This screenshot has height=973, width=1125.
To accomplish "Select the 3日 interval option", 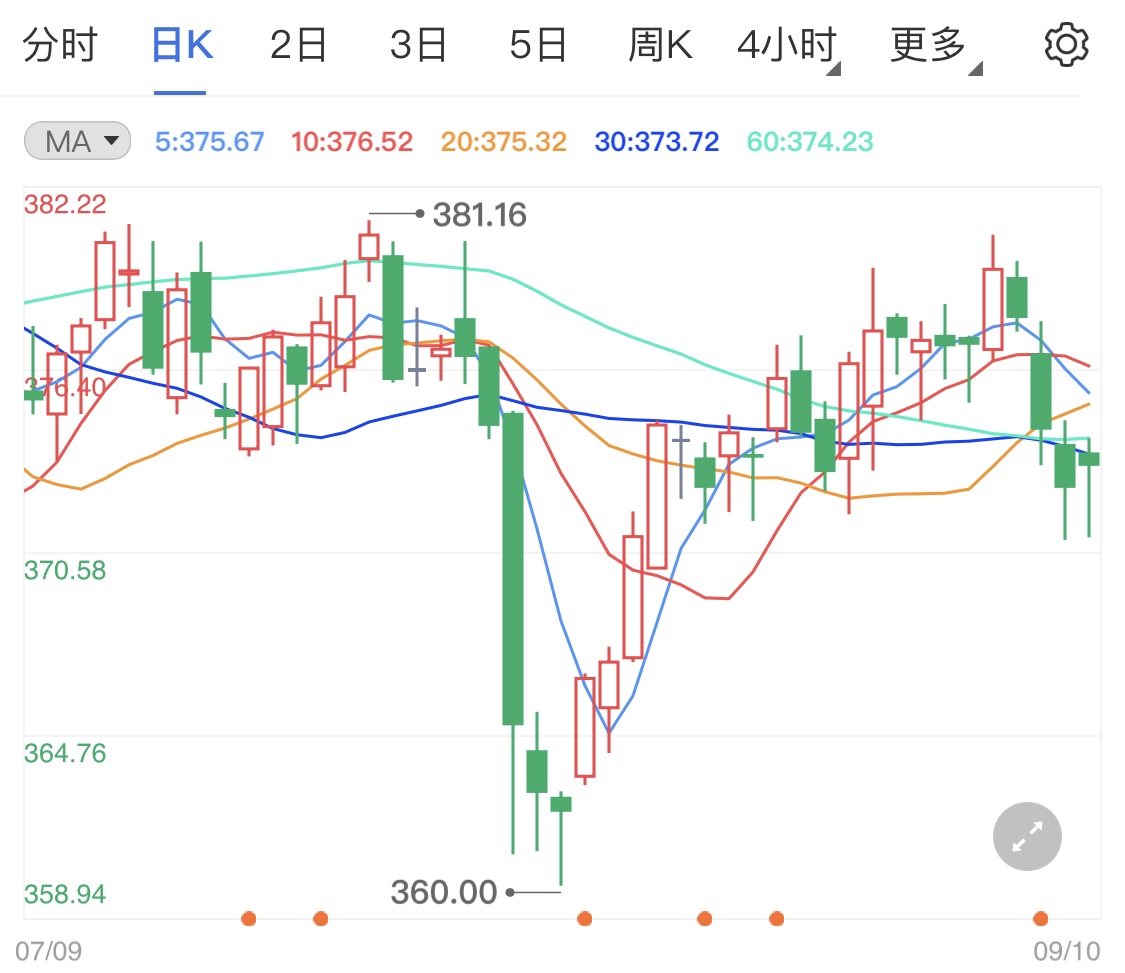I will [417, 44].
